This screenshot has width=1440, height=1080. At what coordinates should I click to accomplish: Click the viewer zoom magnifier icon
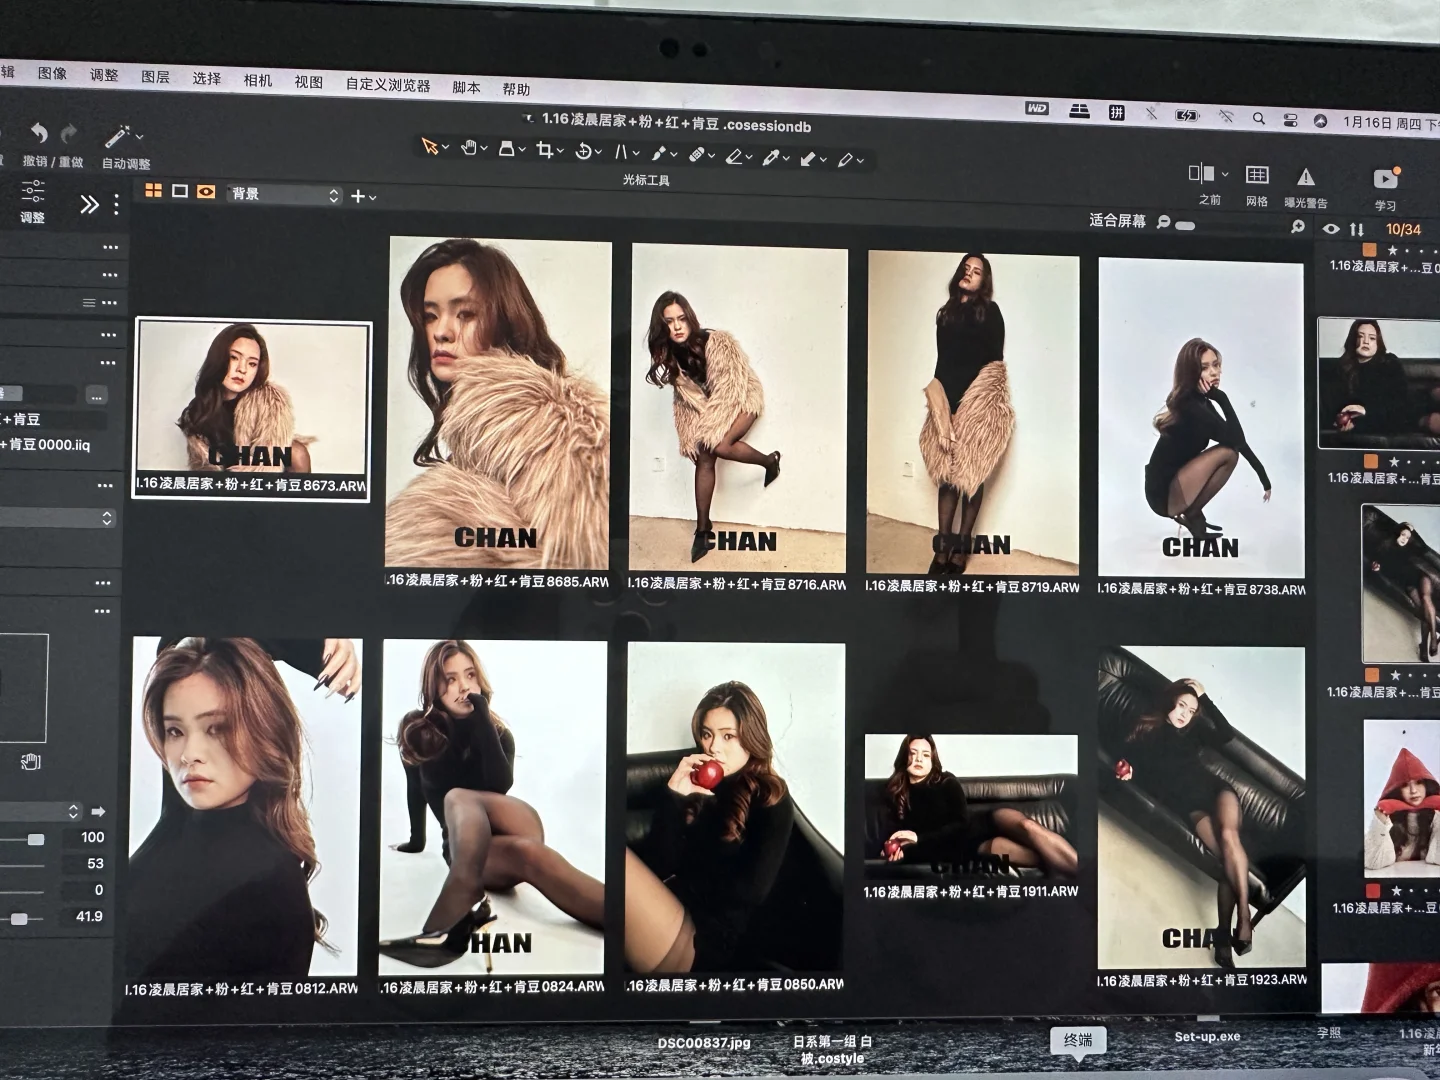click(x=1164, y=222)
